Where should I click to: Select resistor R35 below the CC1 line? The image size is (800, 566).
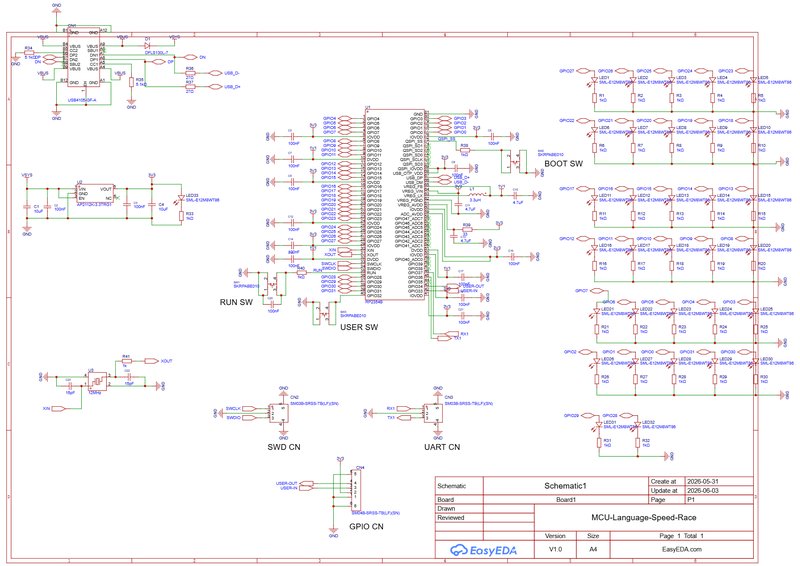pyautogui.click(x=131, y=82)
